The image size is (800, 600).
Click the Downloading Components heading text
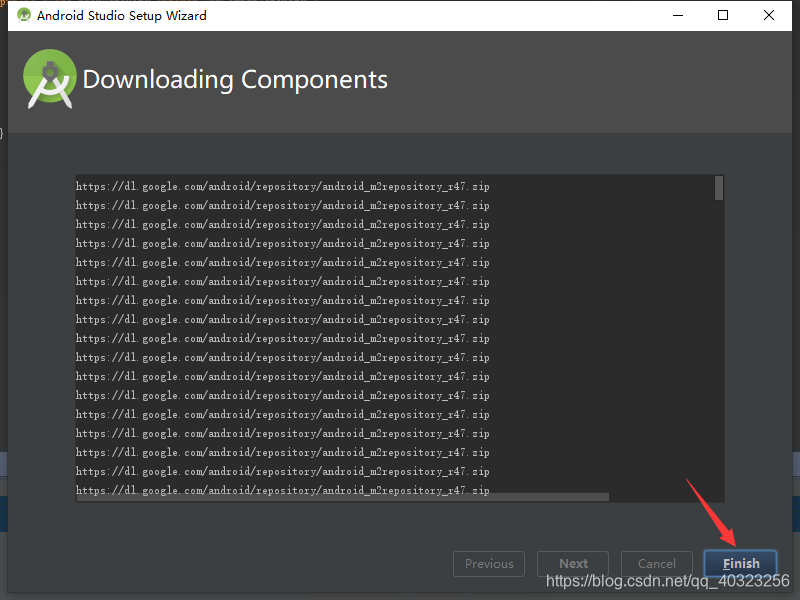[235, 80]
